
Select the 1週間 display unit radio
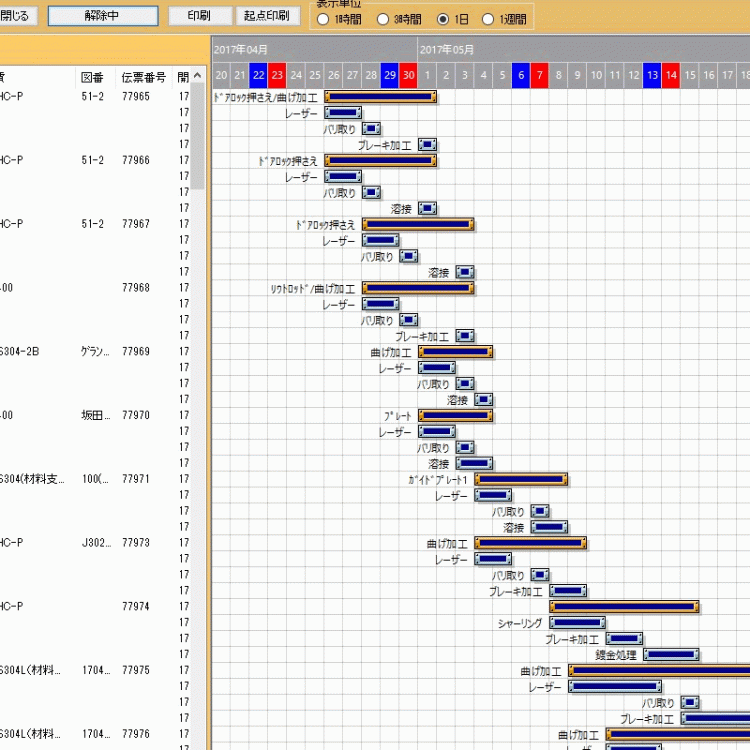click(488, 19)
